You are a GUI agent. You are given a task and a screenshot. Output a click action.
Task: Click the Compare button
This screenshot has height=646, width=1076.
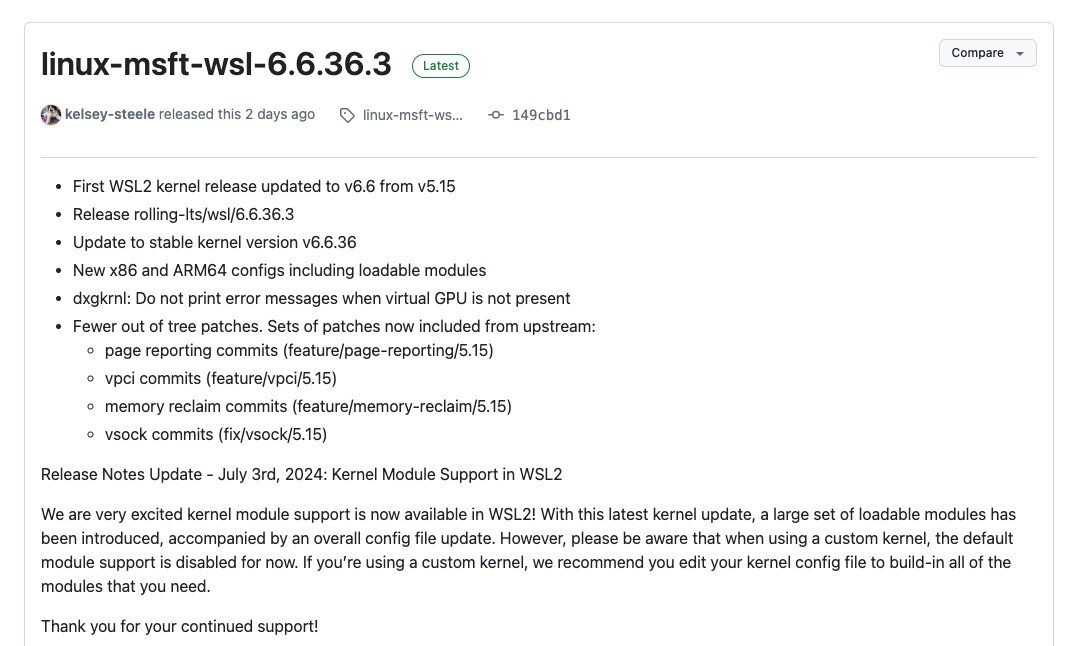coord(978,53)
